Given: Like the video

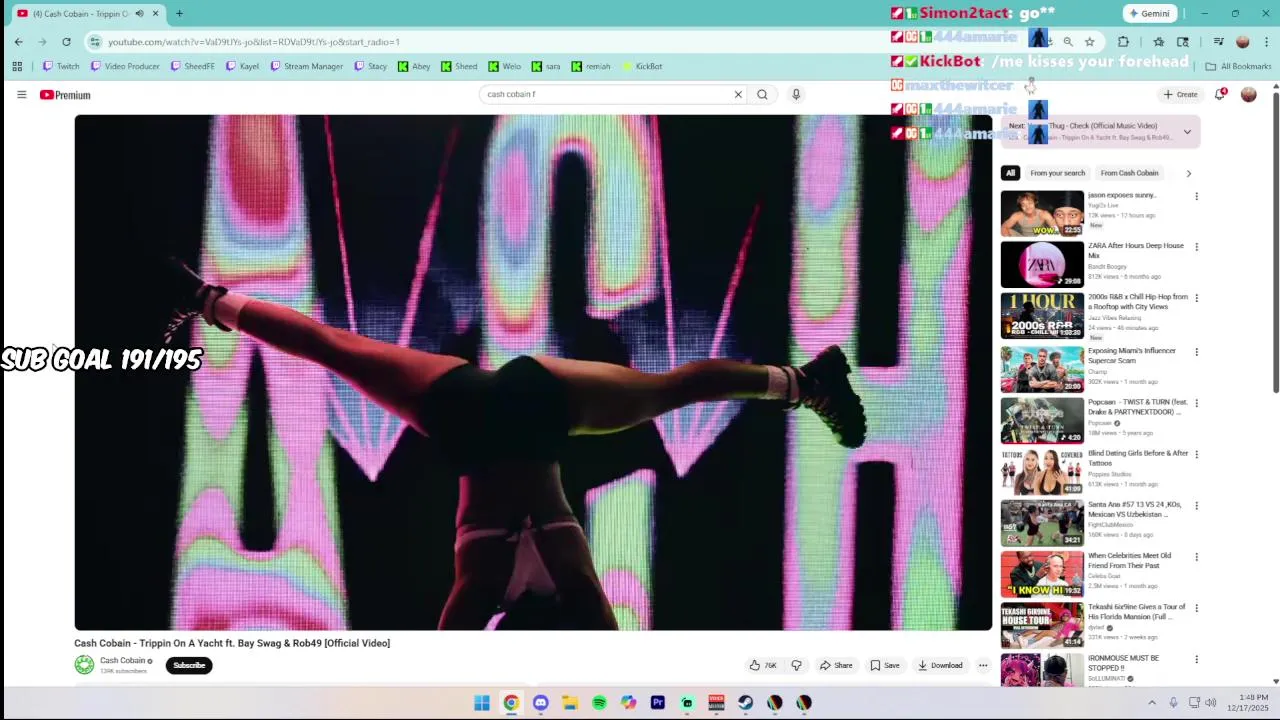Looking at the screenshot, I should (x=763, y=665).
